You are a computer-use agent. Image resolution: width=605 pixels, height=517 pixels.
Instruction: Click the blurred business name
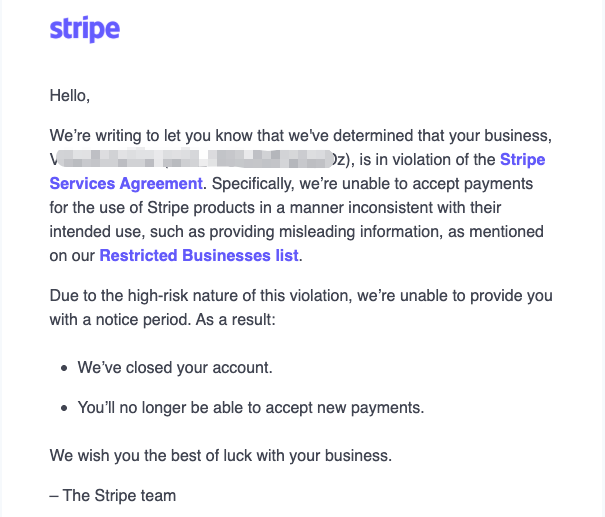point(193,159)
